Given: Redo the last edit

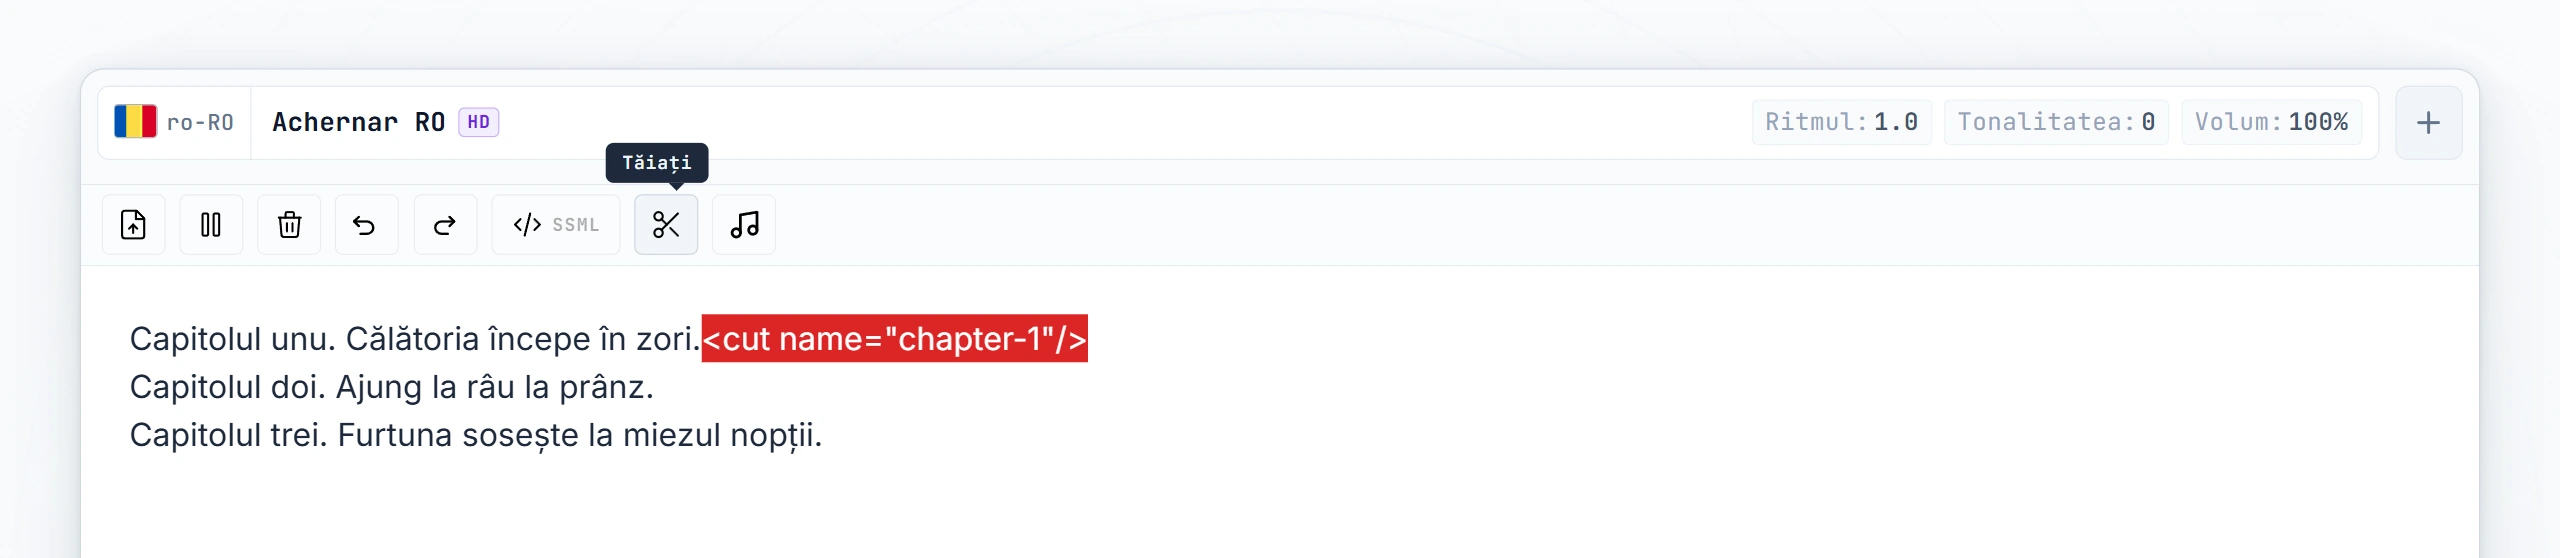Looking at the screenshot, I should click(445, 225).
